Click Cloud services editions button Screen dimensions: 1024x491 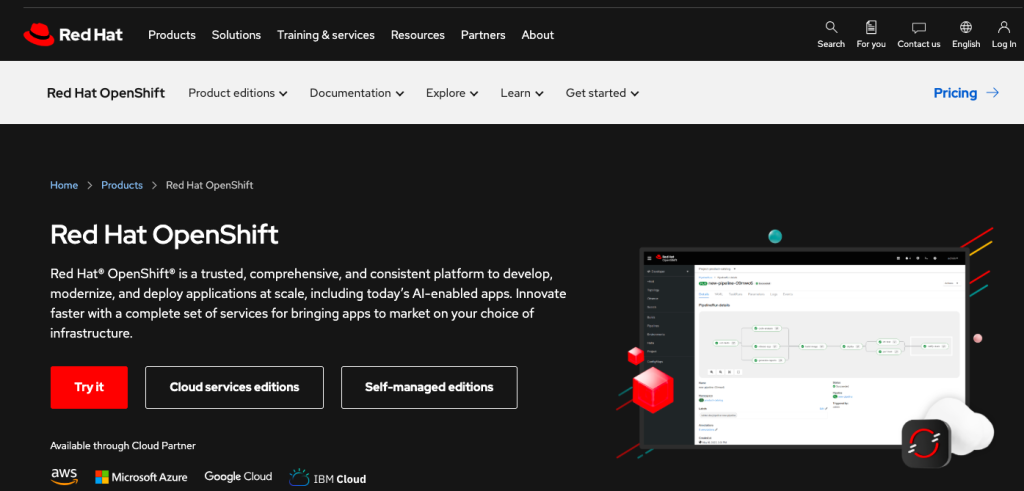coord(234,387)
